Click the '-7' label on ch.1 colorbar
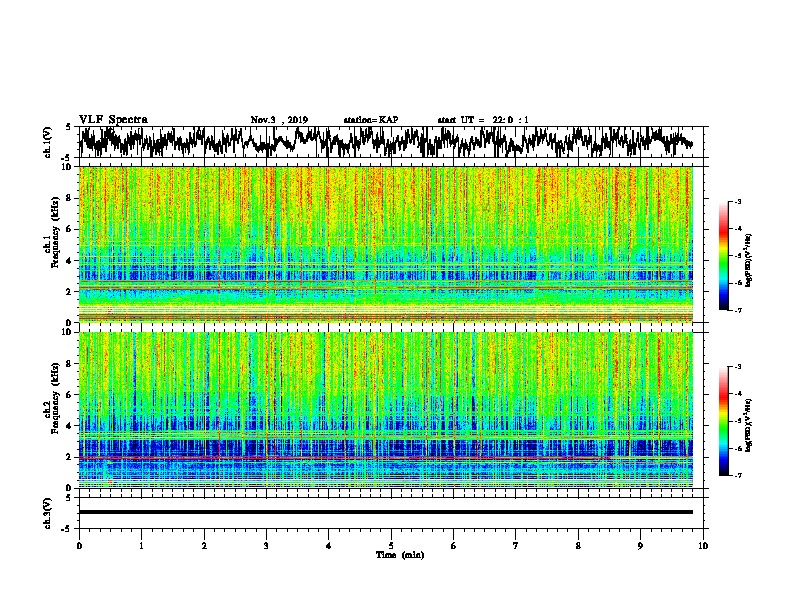Image resolution: width=792 pixels, height=612 pixels. (737, 310)
